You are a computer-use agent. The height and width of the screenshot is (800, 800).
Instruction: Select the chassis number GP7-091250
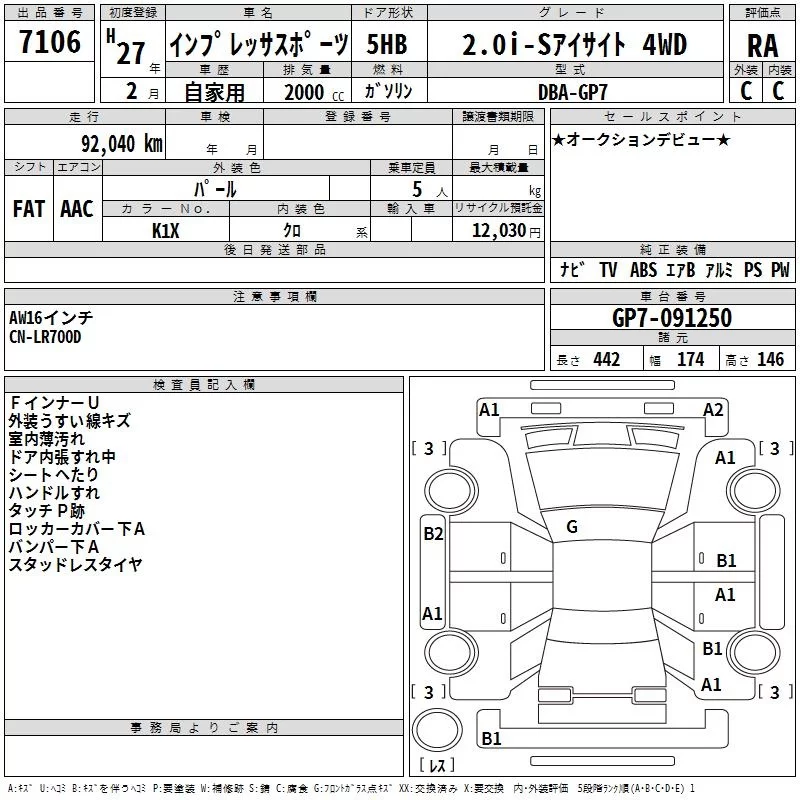(x=671, y=318)
